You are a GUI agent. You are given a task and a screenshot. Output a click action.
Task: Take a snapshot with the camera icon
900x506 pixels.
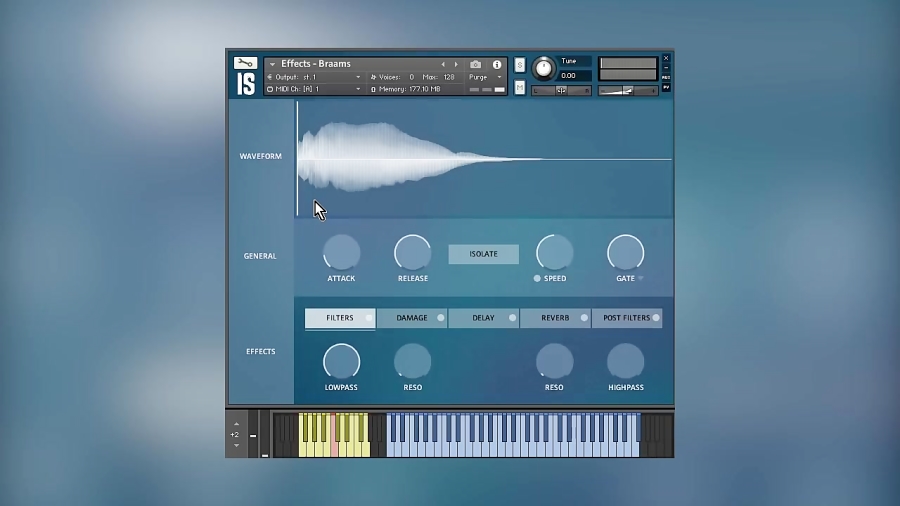pos(475,65)
